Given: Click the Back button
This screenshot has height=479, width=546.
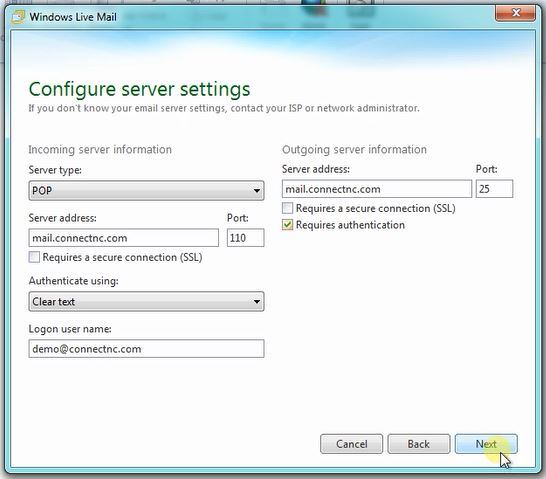Looking at the screenshot, I should click(x=419, y=444).
